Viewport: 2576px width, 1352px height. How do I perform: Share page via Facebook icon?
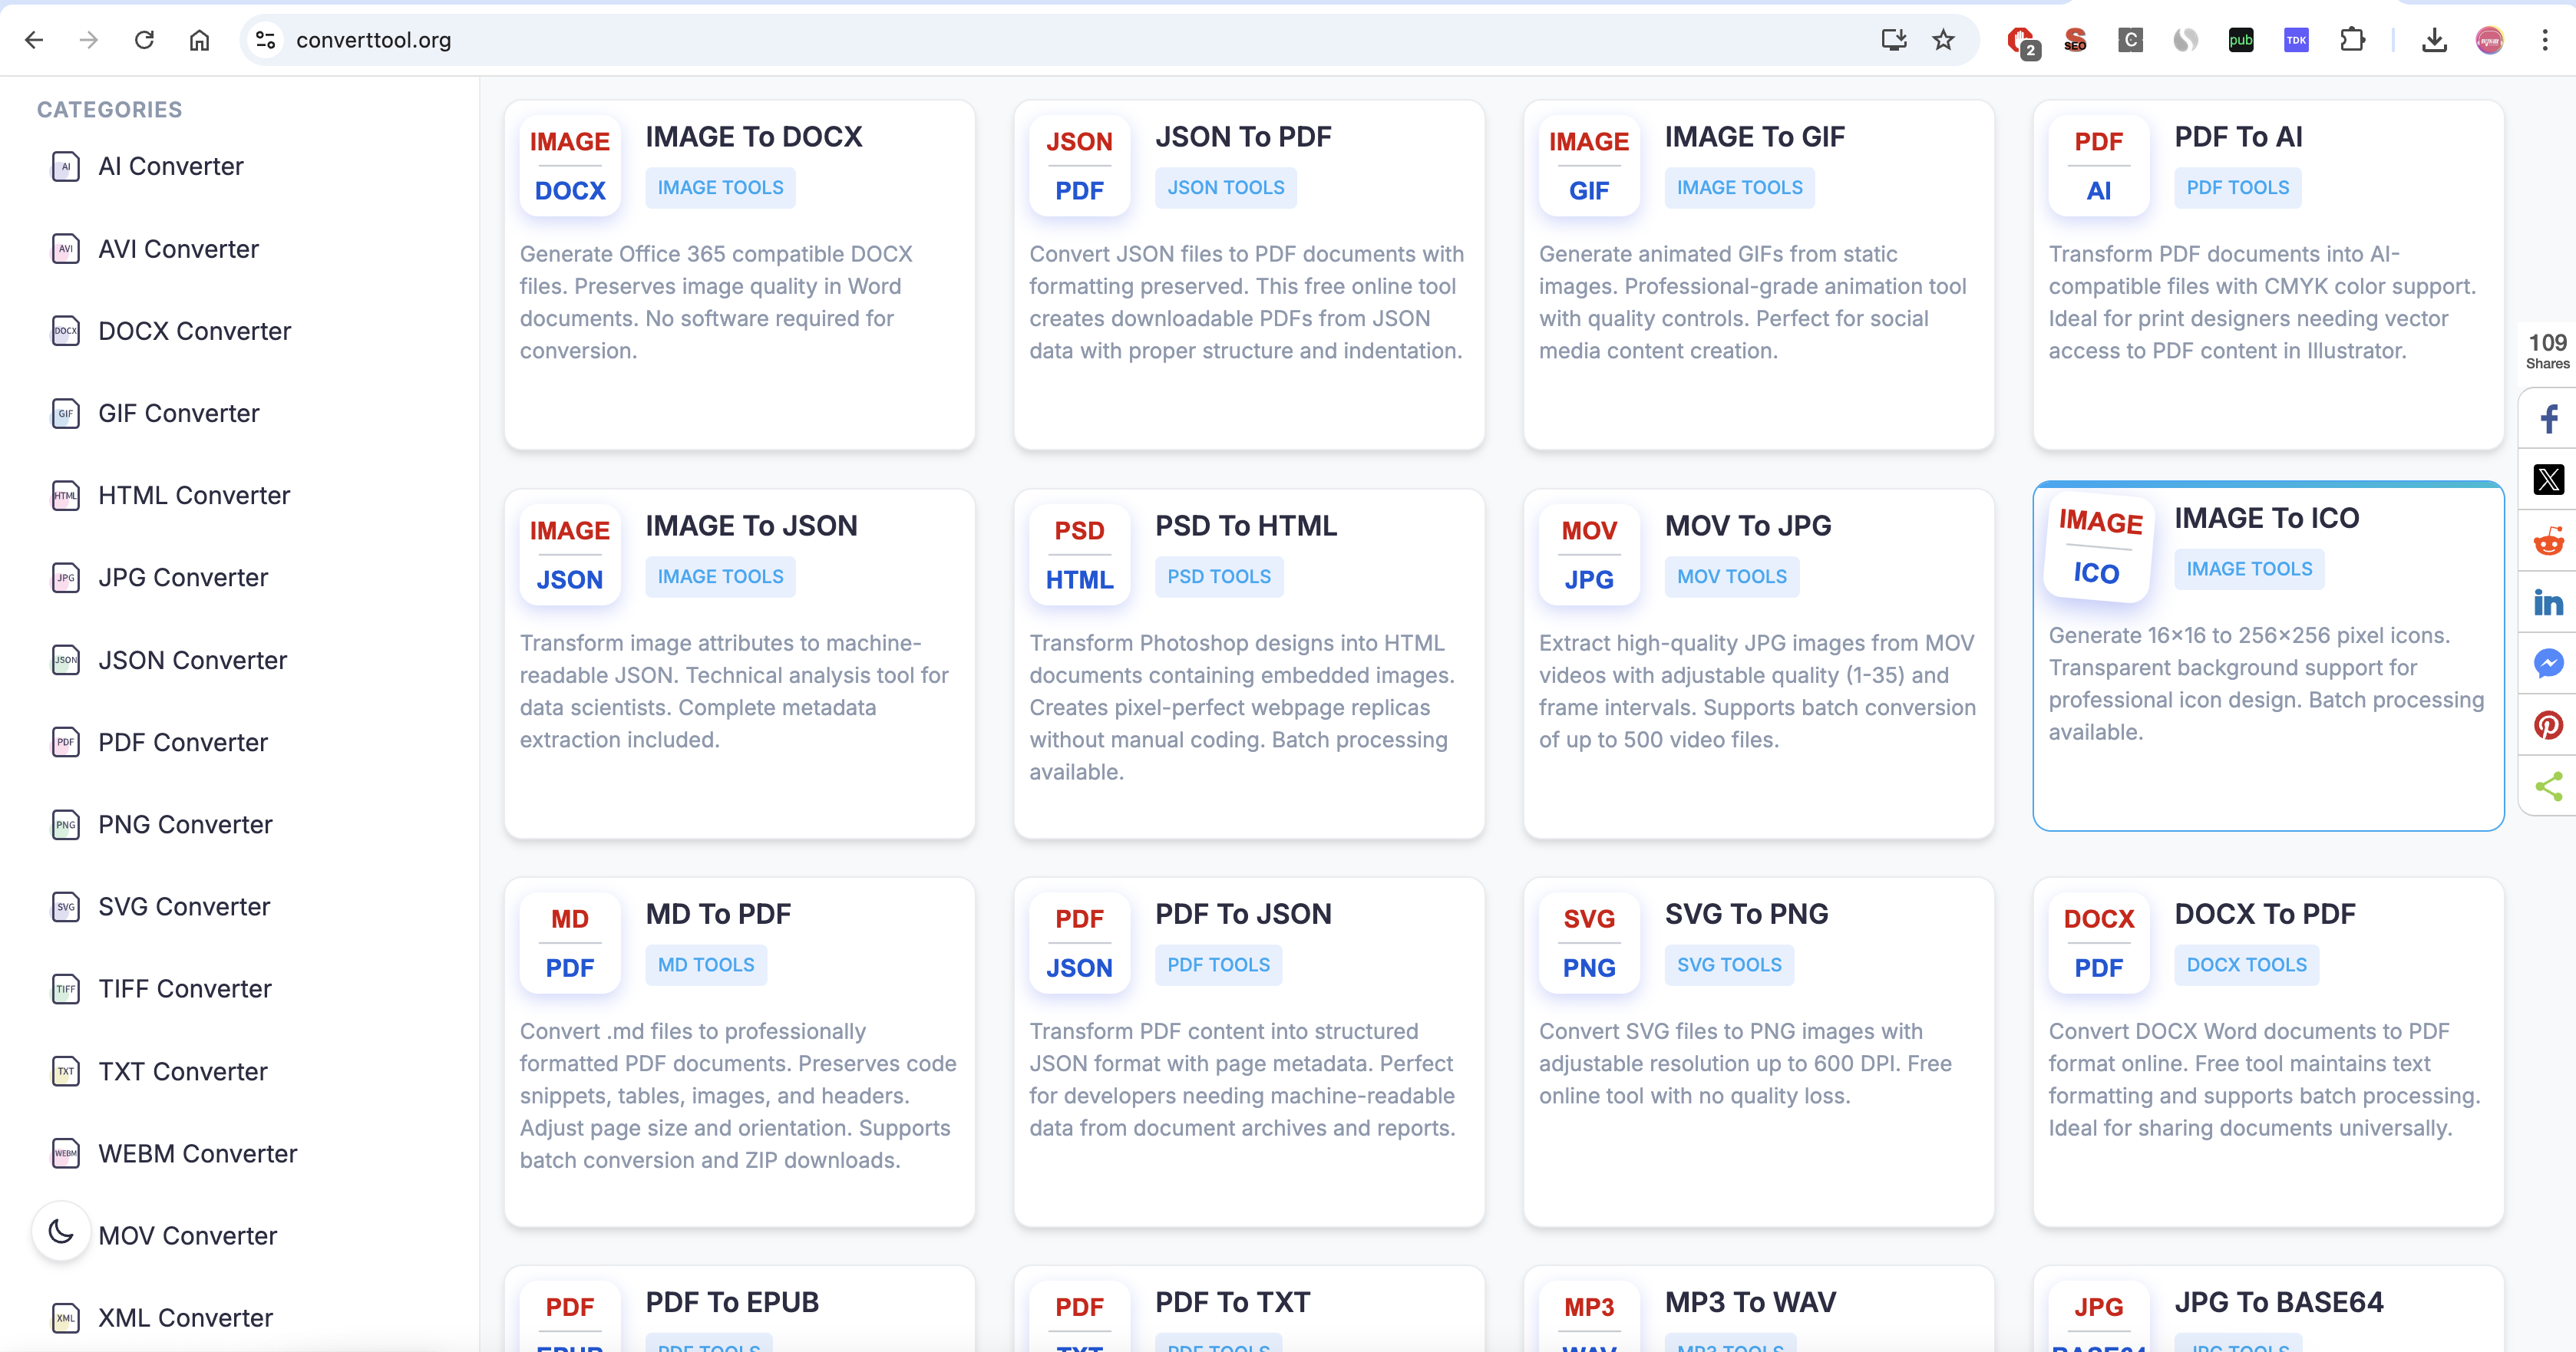2548,418
